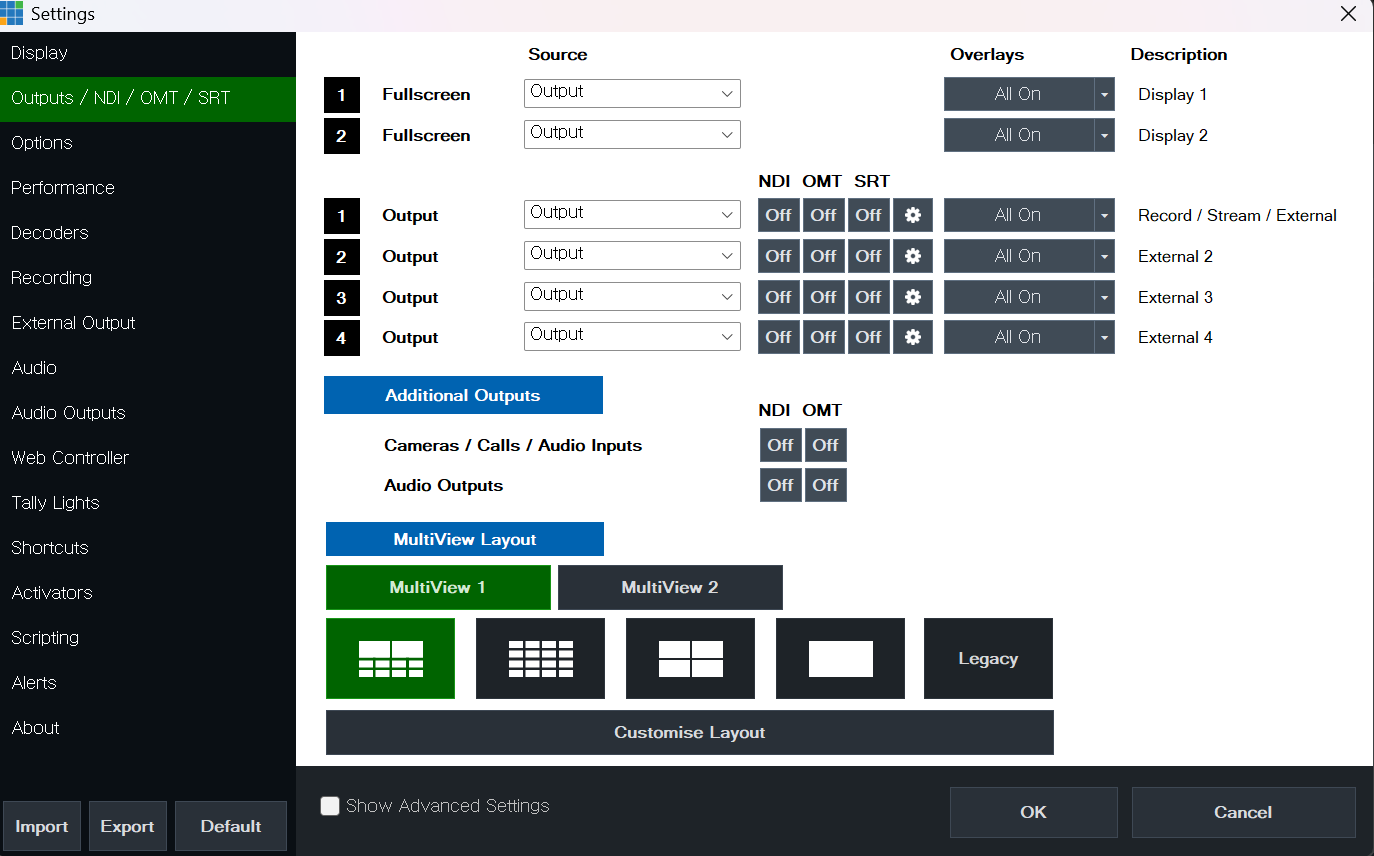Toggle SRT for Output 2
1374x856 pixels.
[x=868, y=256]
